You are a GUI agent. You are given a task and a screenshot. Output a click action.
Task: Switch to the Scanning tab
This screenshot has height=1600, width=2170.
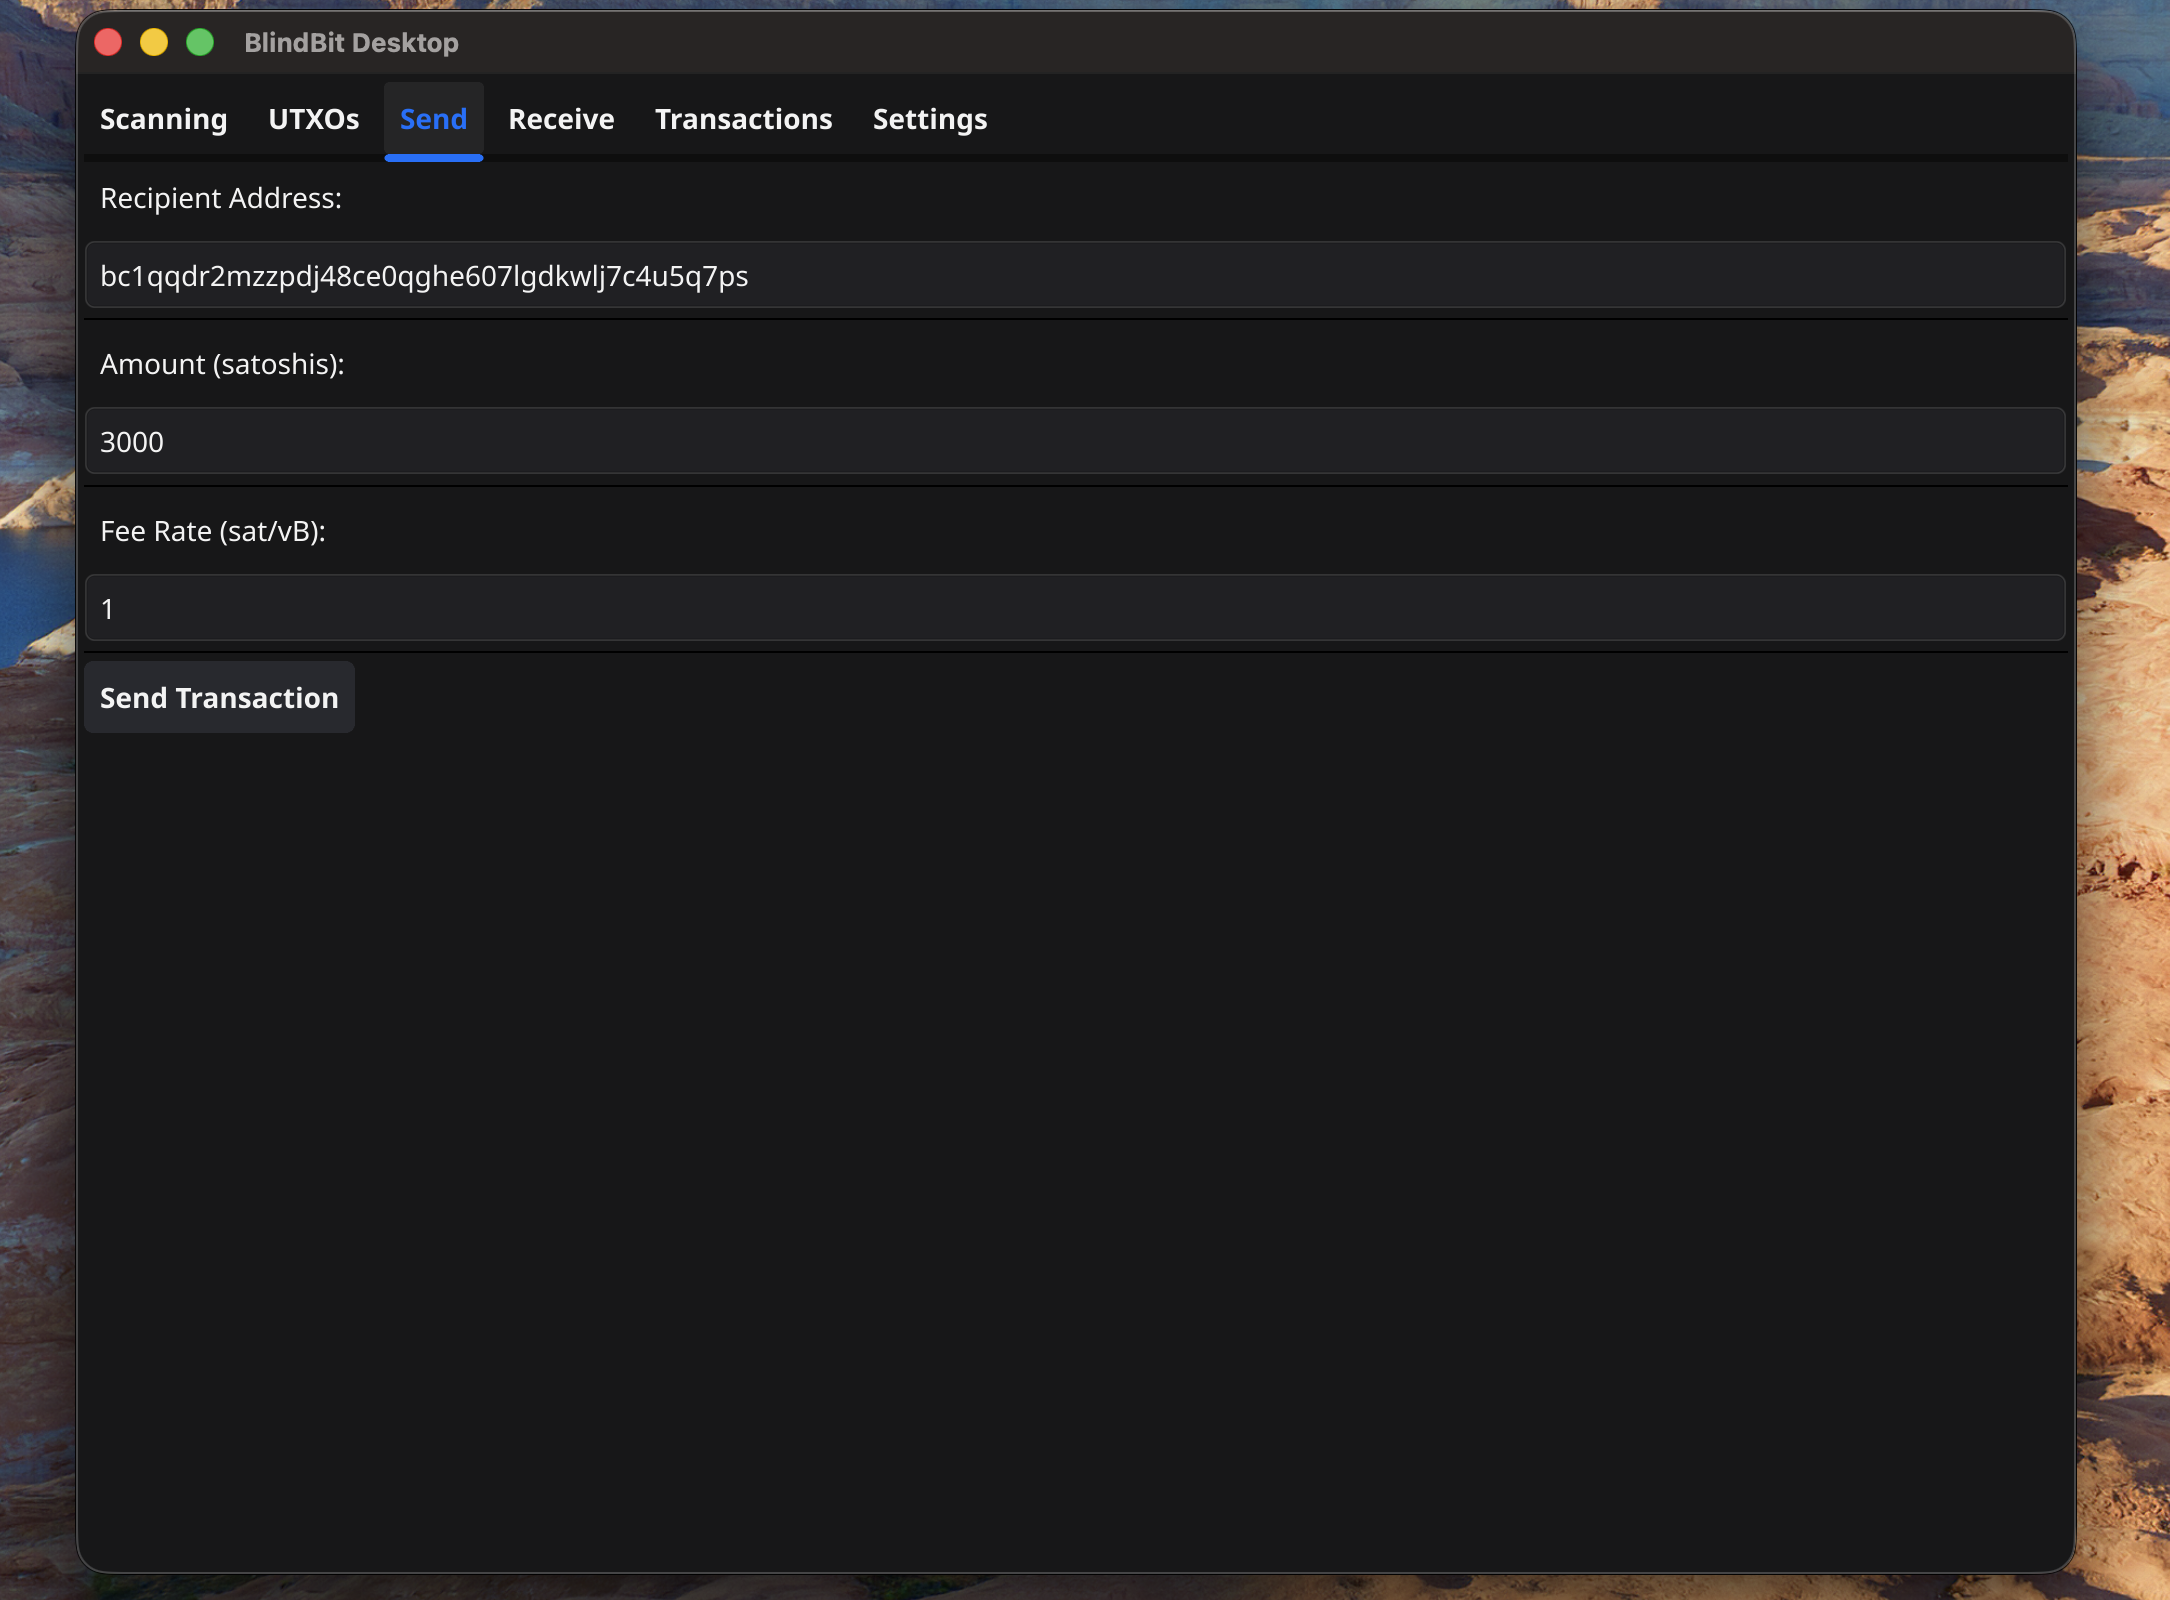(163, 119)
